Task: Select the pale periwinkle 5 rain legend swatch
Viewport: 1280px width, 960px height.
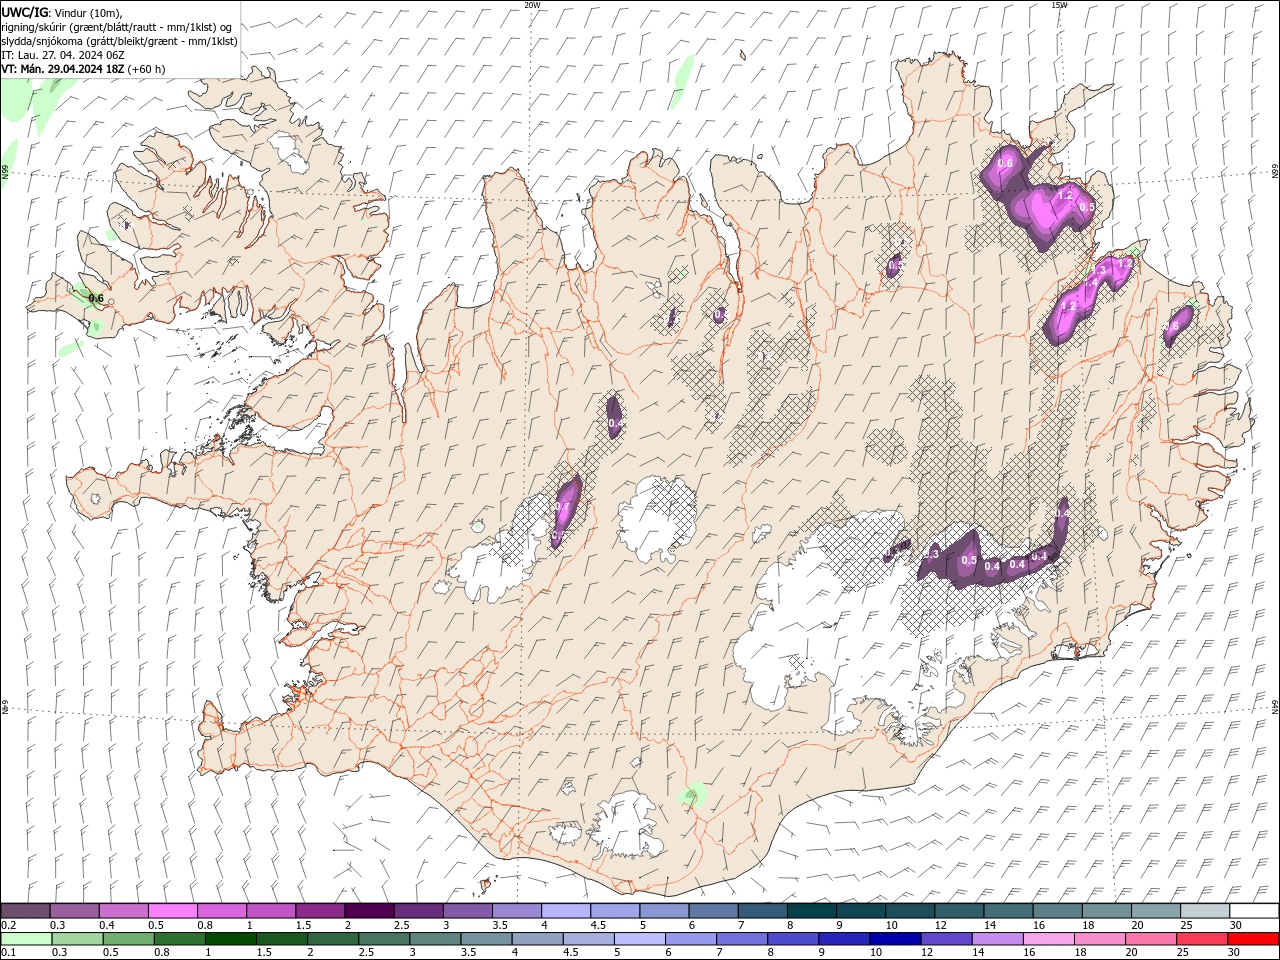Action: 639,939
